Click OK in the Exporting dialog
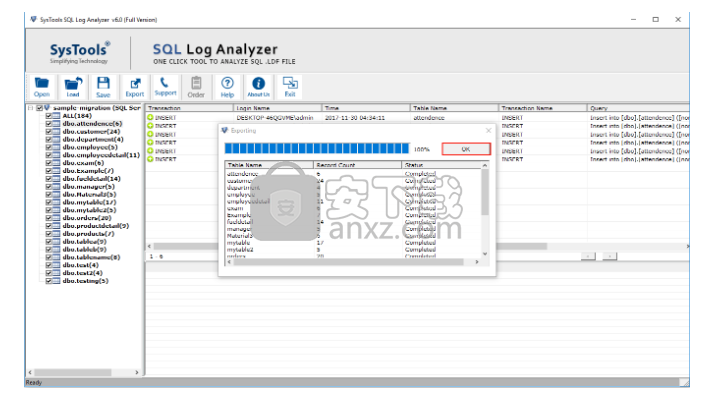Screen dimensions: 717x405 (x=466, y=149)
